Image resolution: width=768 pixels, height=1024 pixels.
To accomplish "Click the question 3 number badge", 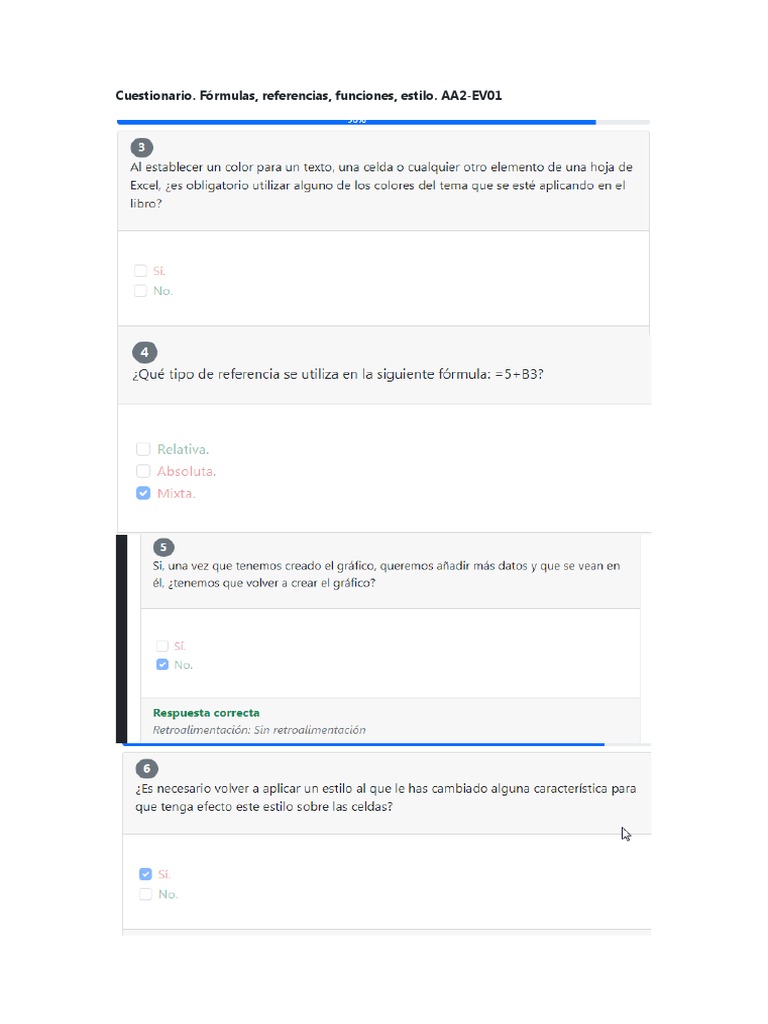I will [x=142, y=148].
